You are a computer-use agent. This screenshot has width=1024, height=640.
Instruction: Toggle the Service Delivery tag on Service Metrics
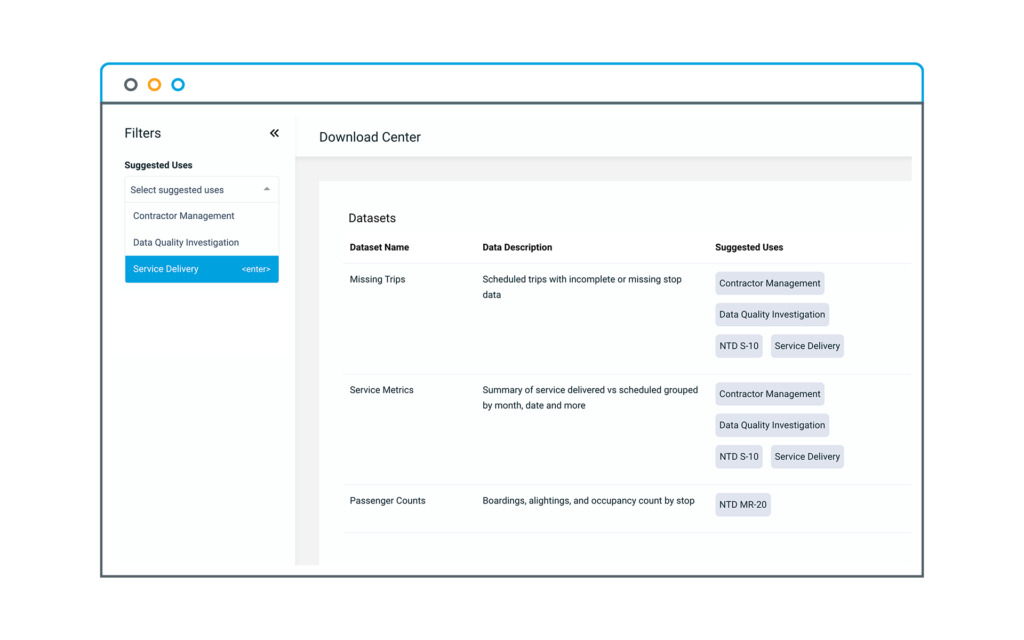pos(806,456)
